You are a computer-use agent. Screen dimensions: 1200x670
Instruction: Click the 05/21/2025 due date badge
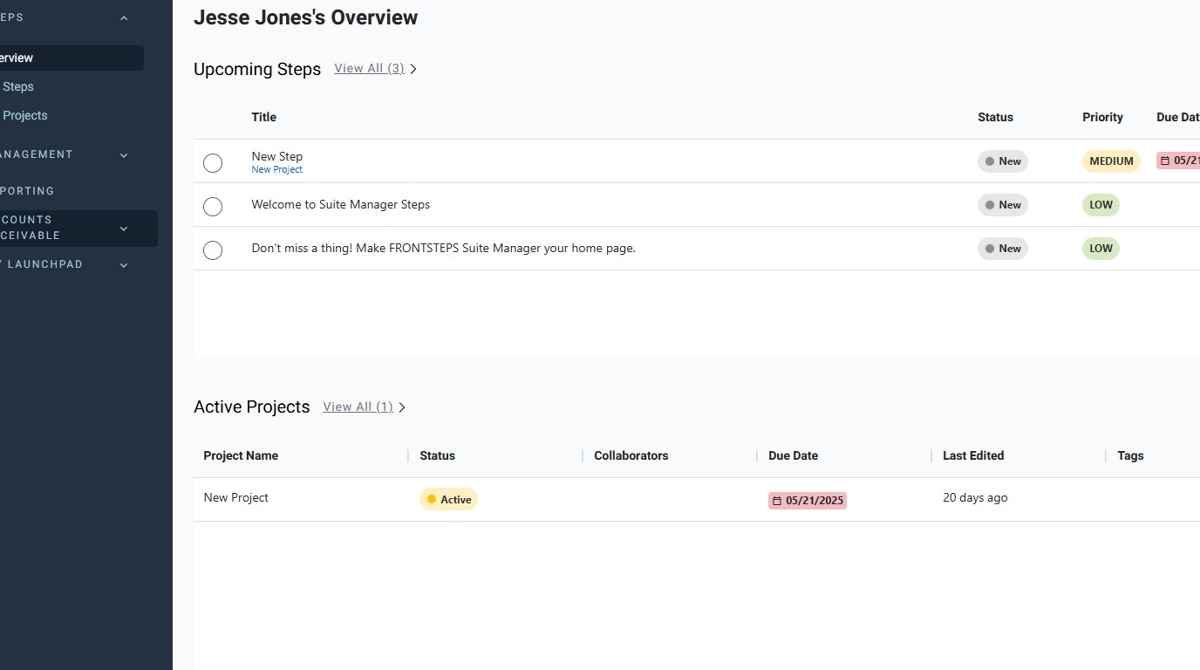pos(807,501)
